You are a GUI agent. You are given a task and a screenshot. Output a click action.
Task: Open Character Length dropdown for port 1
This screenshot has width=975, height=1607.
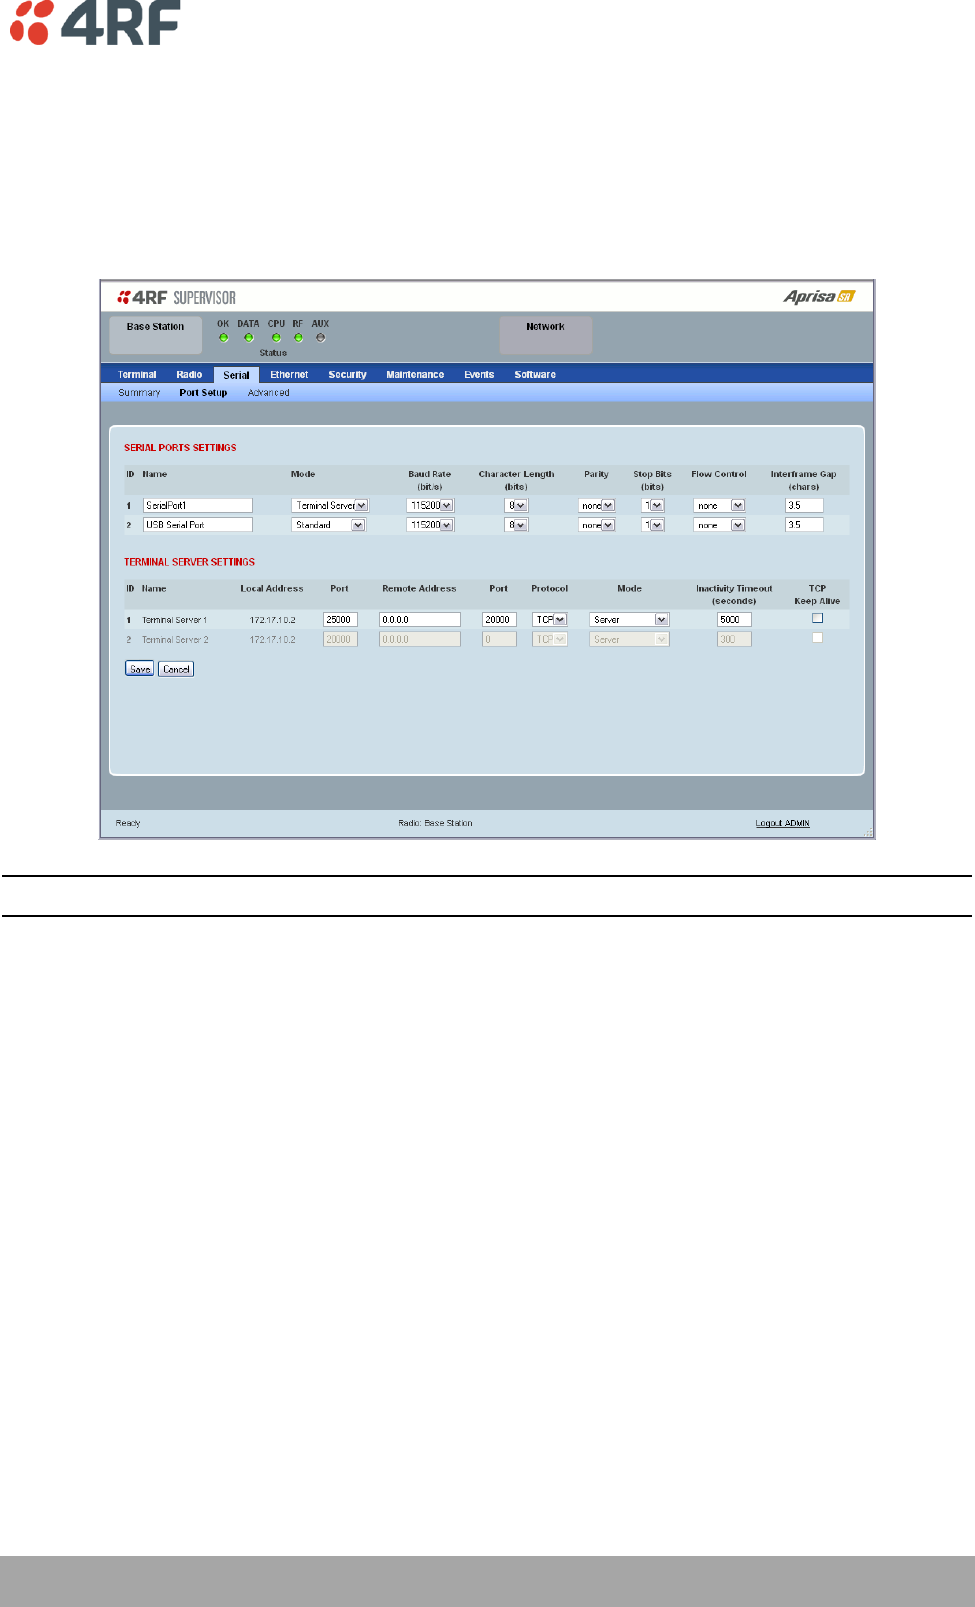coord(516,506)
